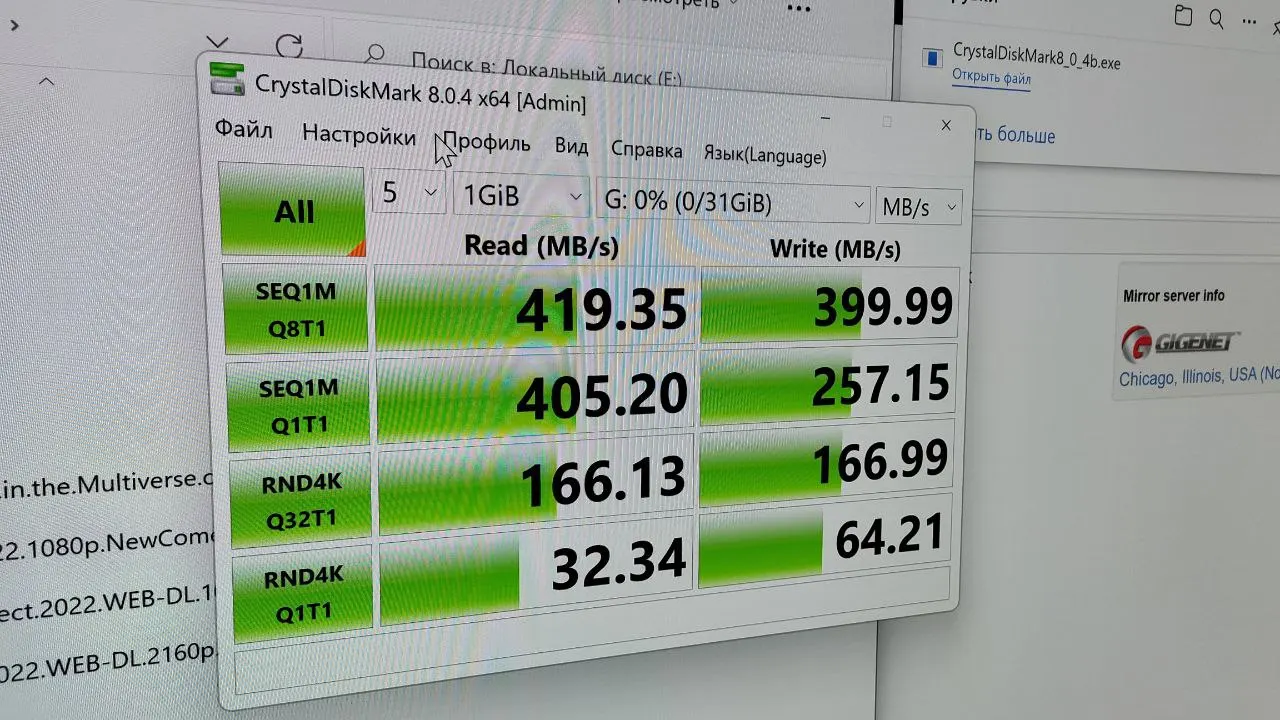Image resolution: width=1280 pixels, height=720 pixels.
Task: Open the three-dots overflow menu in Explorer toolbar
Action: [798, 8]
